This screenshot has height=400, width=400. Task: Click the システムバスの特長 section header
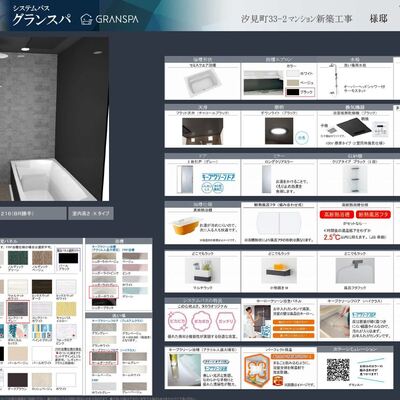pyautogui.click(x=202, y=301)
